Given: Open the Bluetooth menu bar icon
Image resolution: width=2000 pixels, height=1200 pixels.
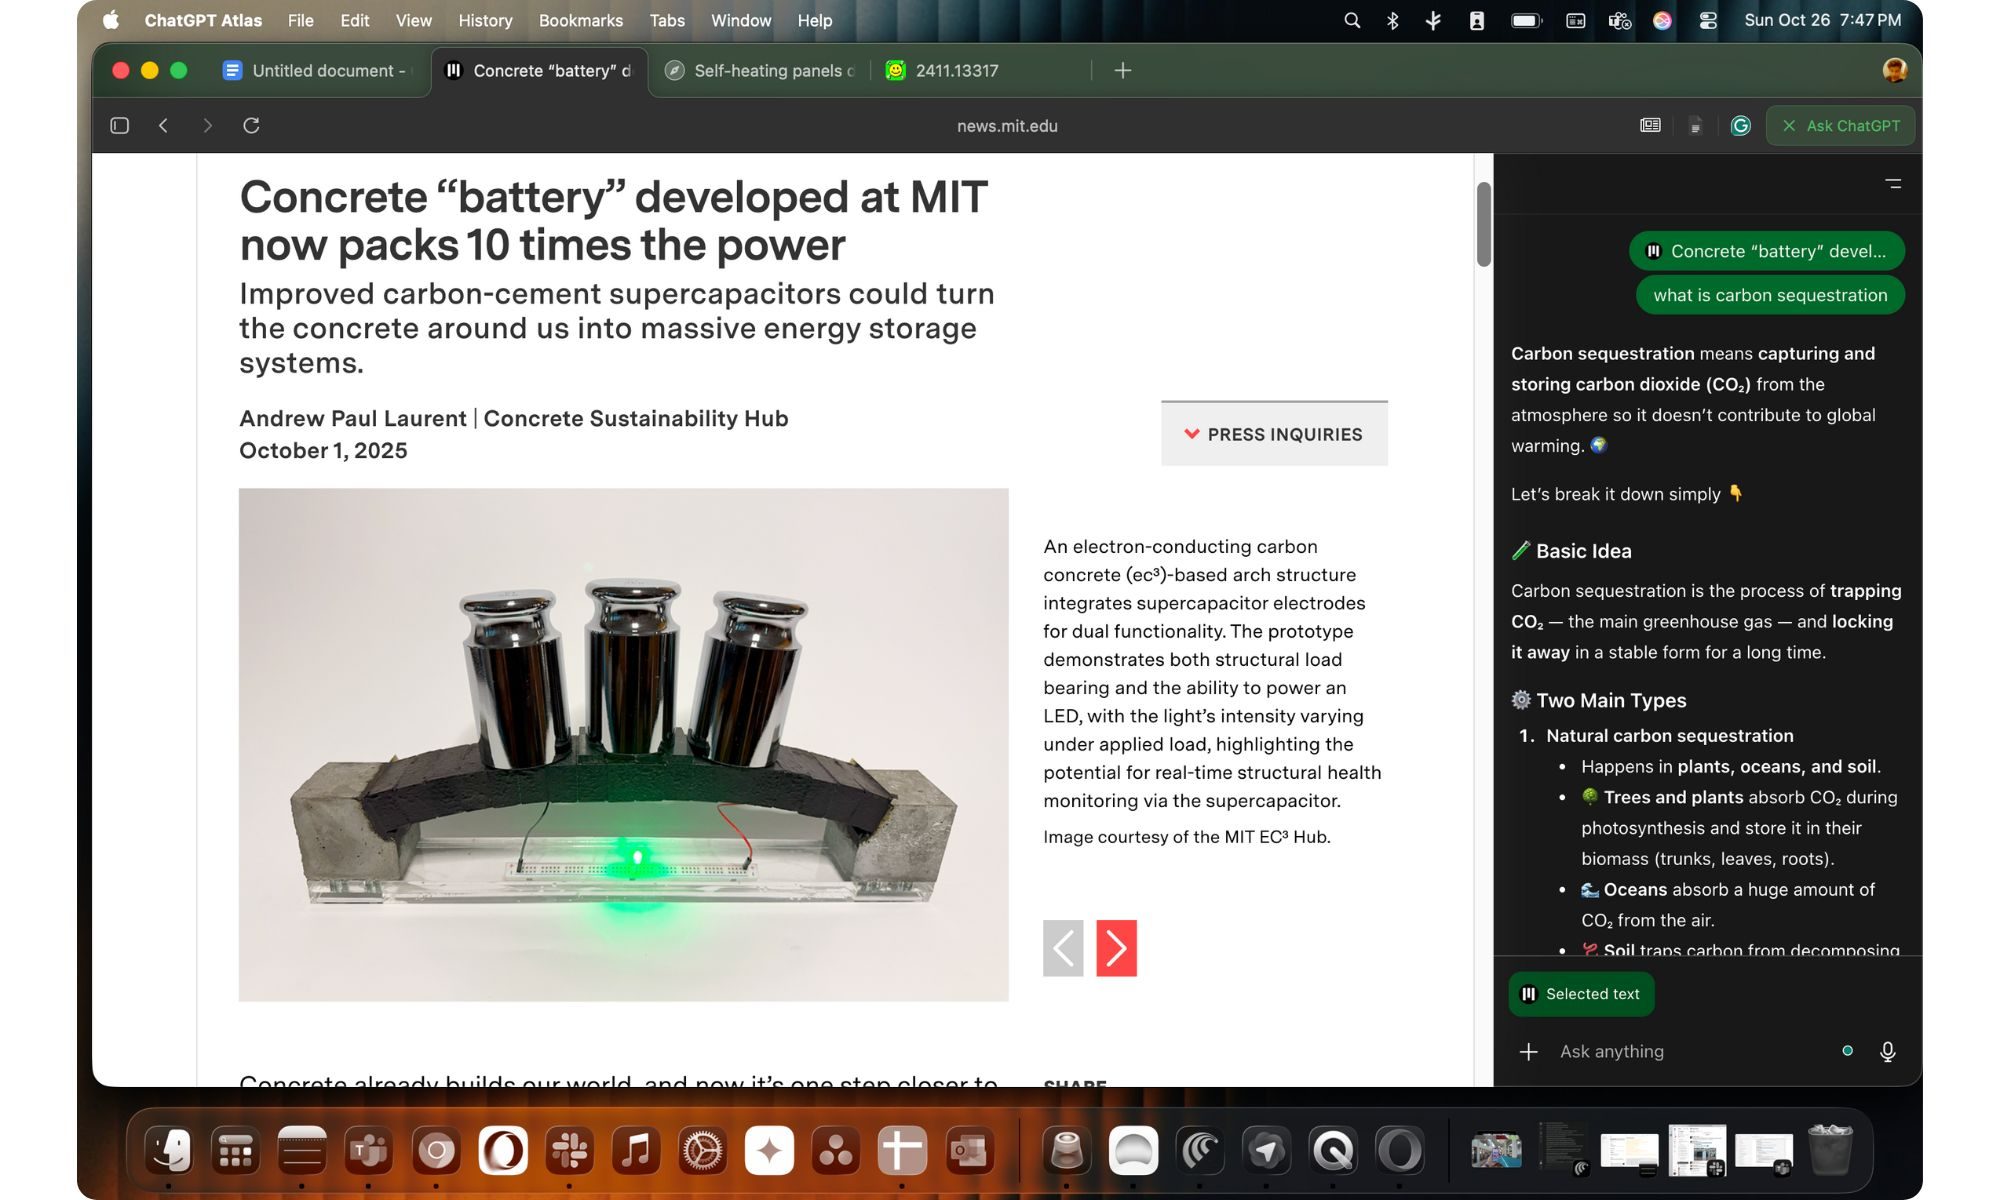Looking at the screenshot, I should point(1392,20).
